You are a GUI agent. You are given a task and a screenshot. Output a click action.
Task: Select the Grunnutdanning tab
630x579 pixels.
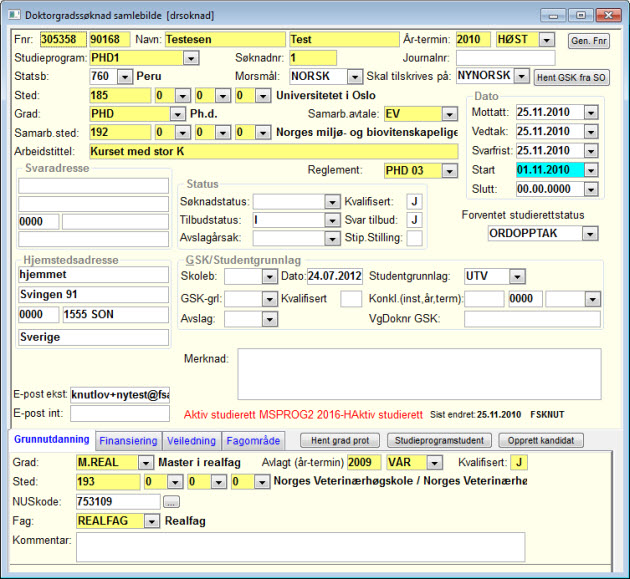pos(52,439)
